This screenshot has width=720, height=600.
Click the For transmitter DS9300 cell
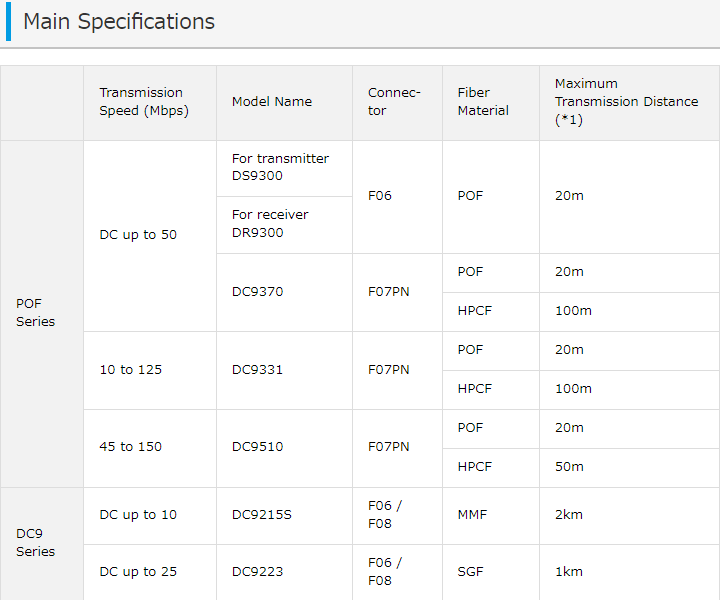(x=284, y=168)
